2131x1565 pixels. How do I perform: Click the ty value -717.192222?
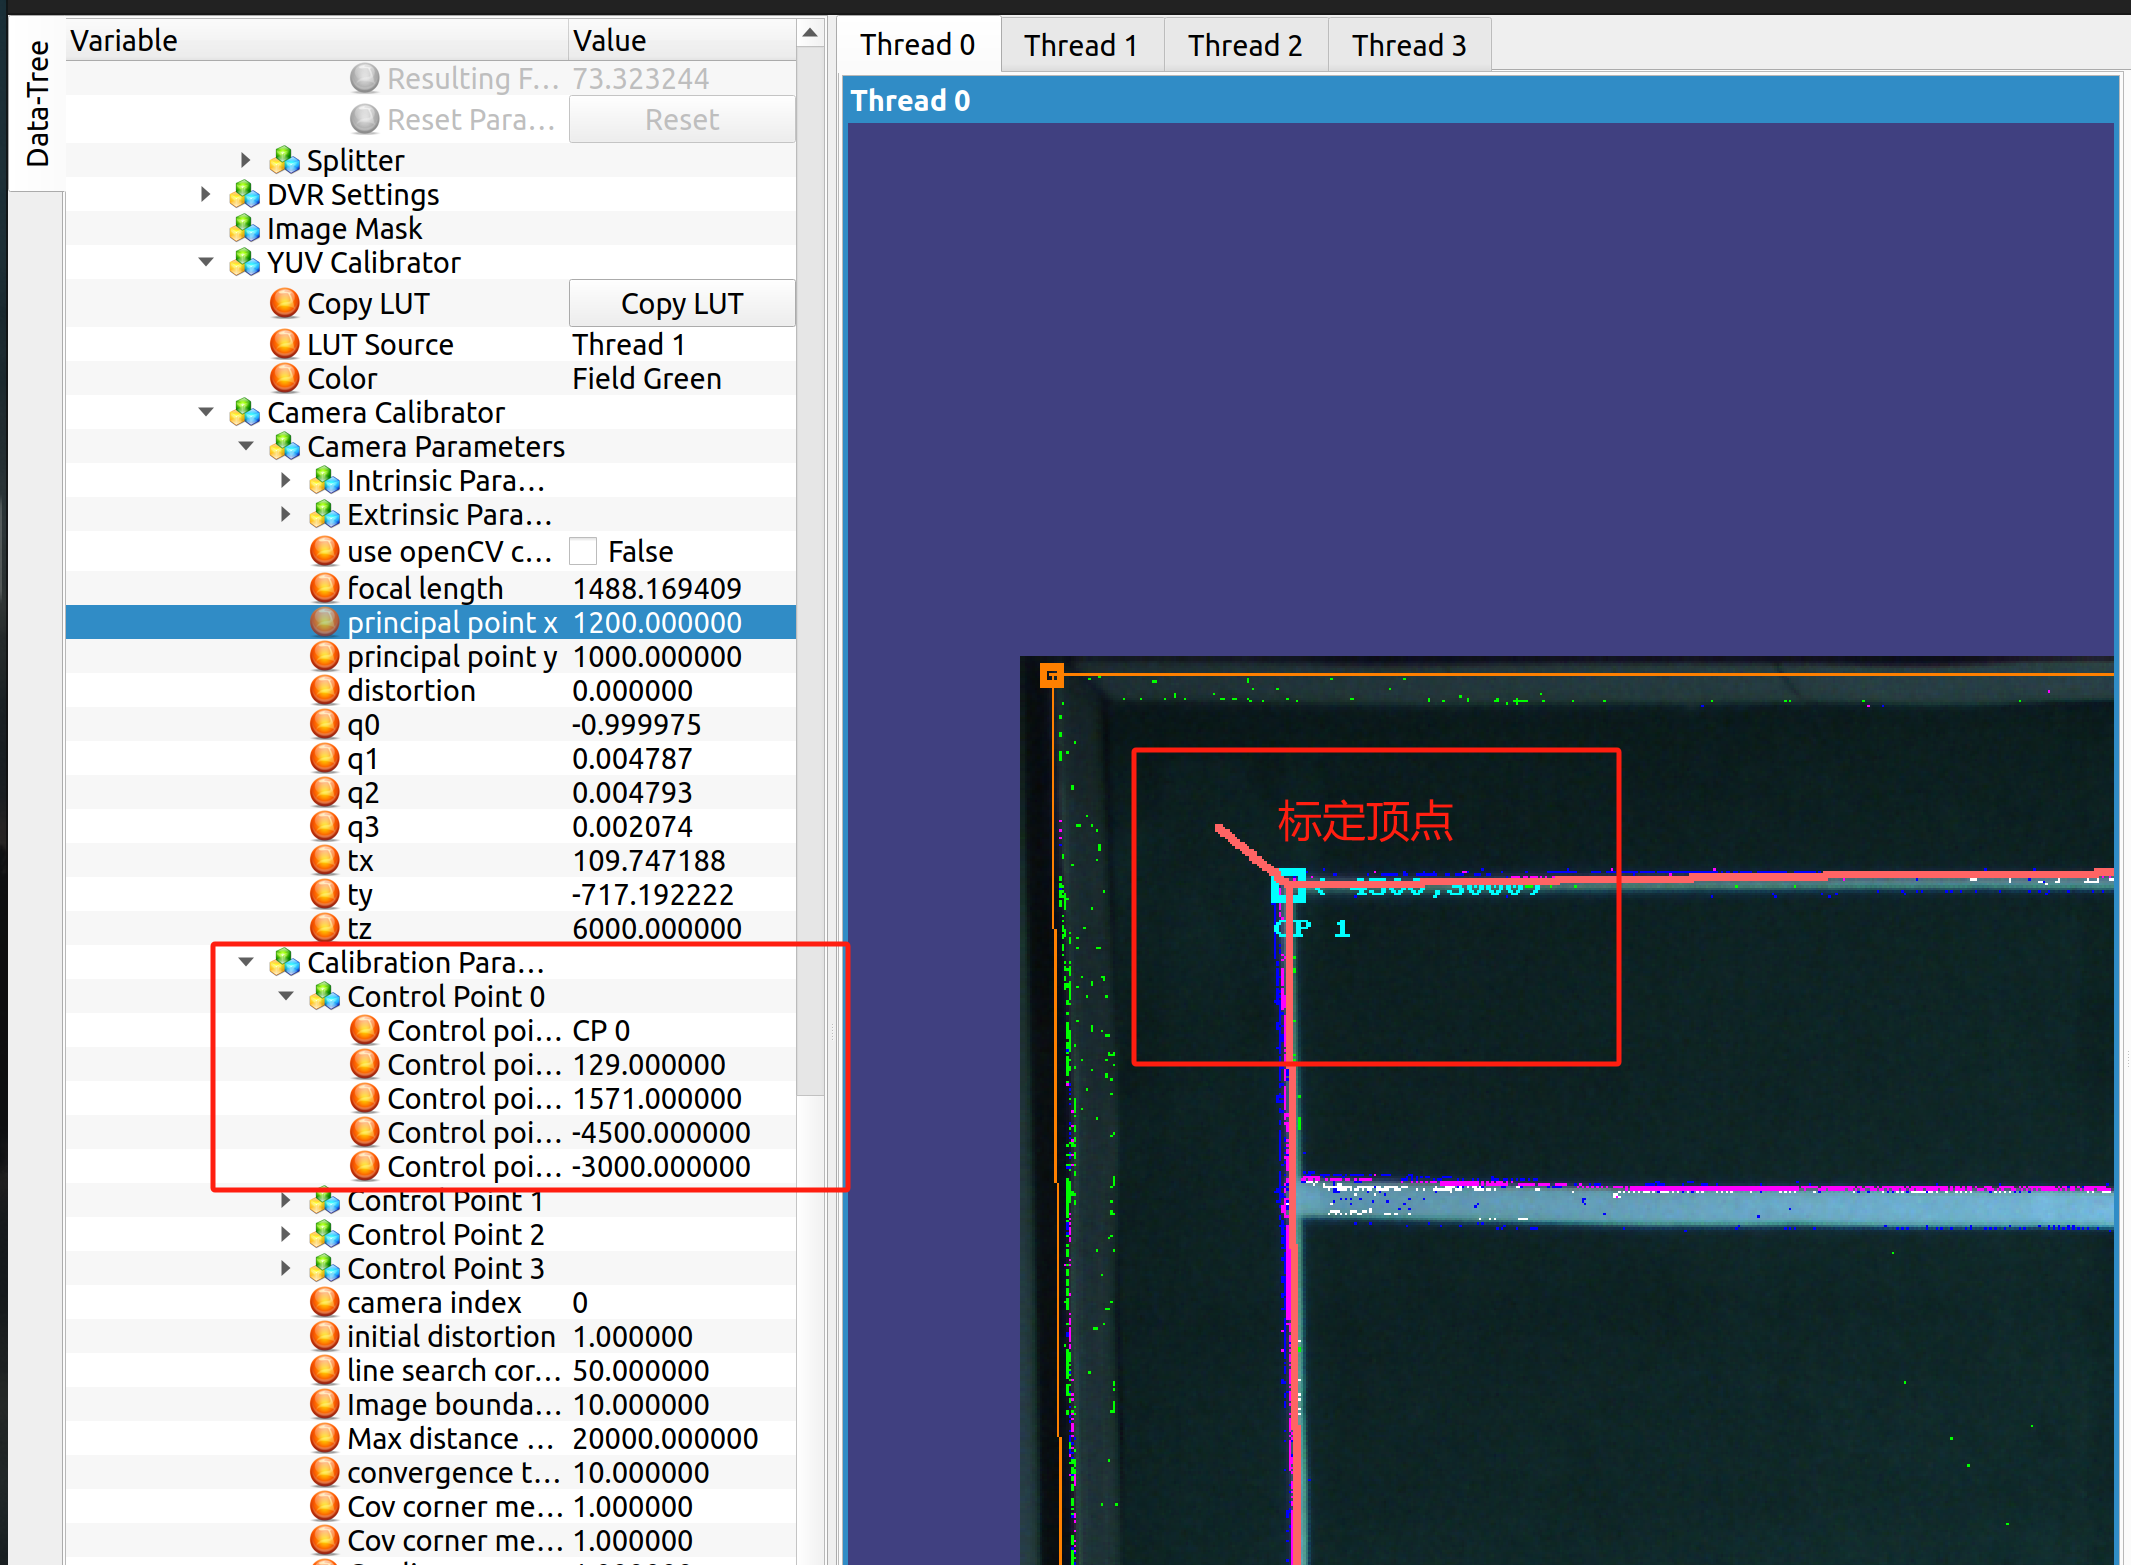pos(653,894)
